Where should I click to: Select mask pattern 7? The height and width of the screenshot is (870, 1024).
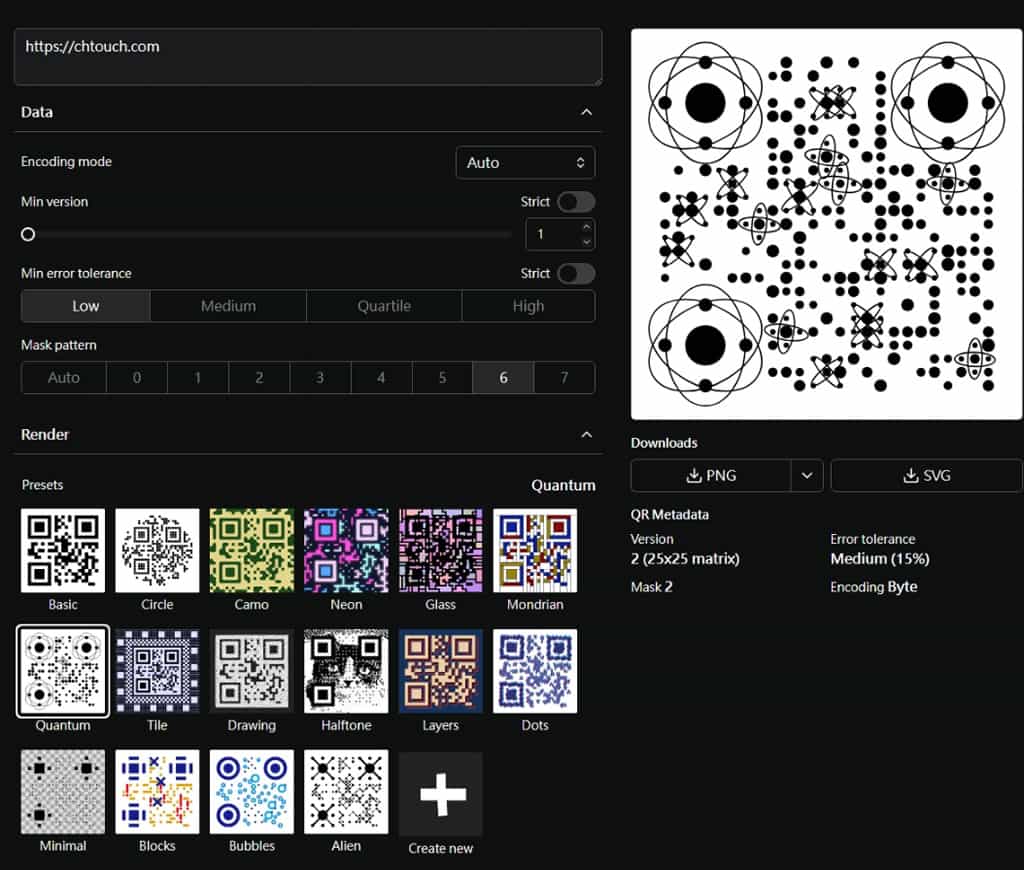tap(564, 378)
